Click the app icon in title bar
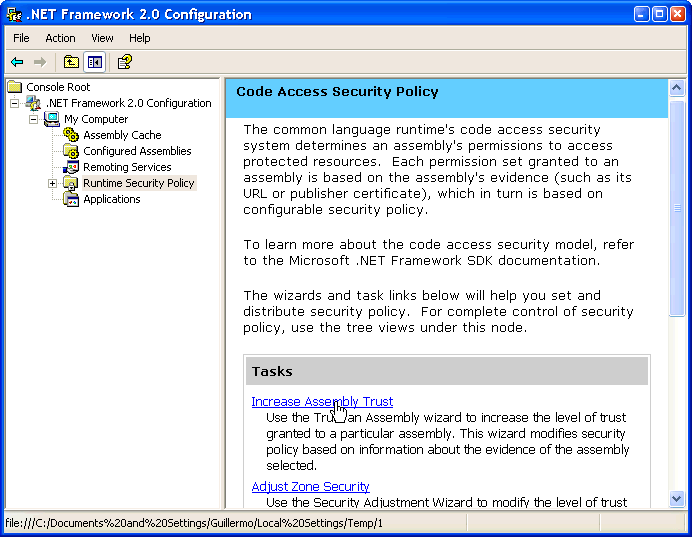This screenshot has height=537, width=692. [15, 14]
